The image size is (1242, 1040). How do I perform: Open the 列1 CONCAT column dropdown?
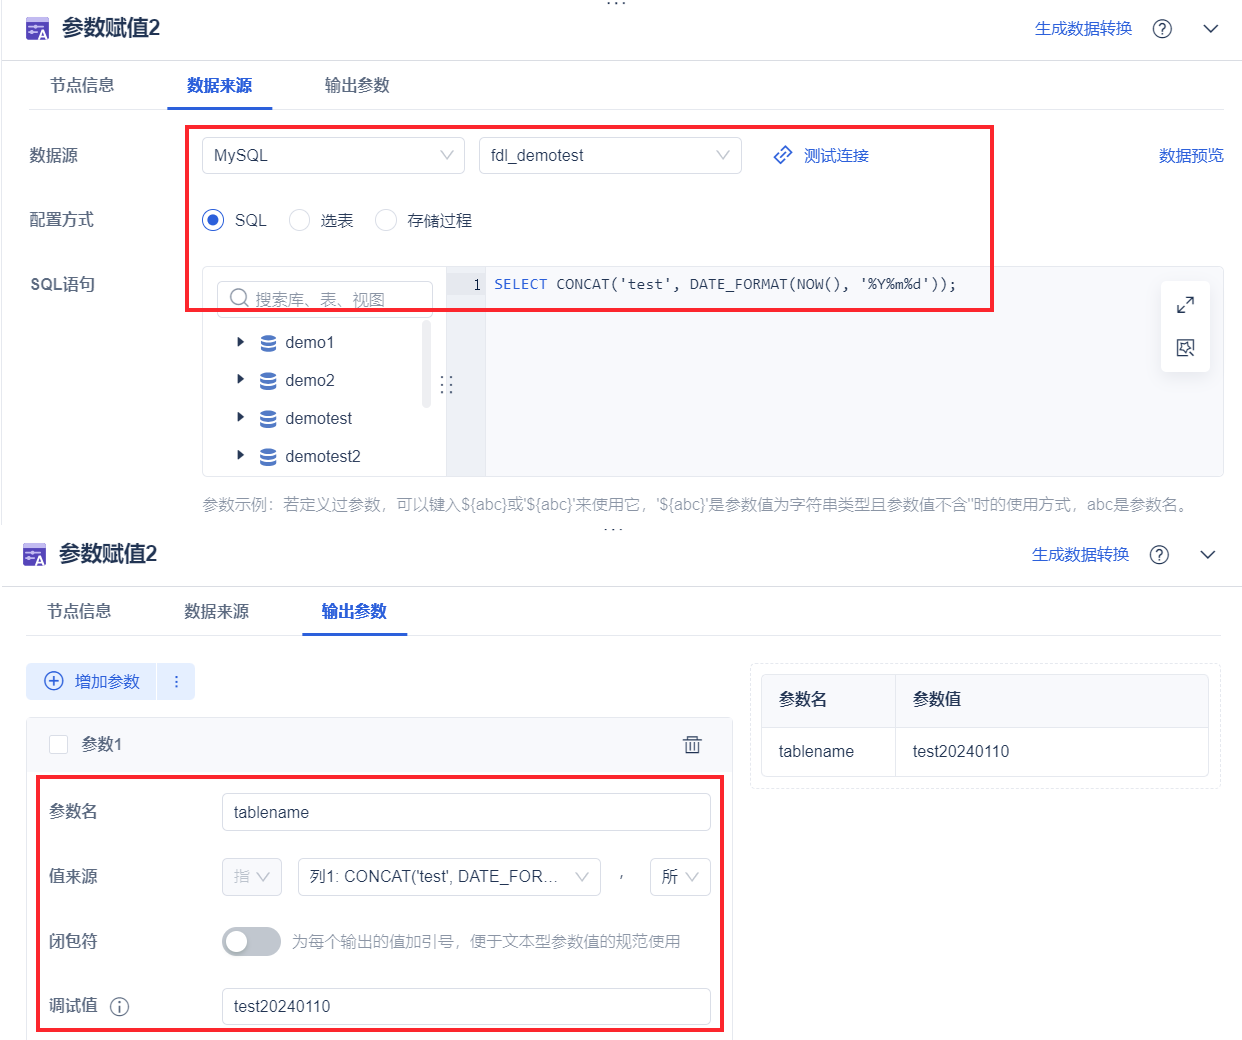tap(449, 876)
